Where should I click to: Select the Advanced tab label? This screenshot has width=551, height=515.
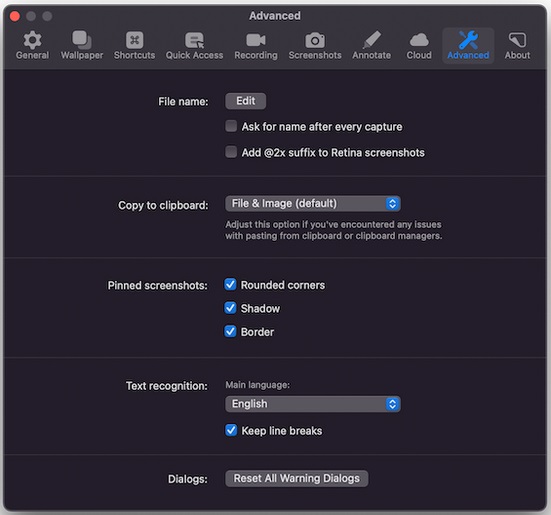click(468, 56)
